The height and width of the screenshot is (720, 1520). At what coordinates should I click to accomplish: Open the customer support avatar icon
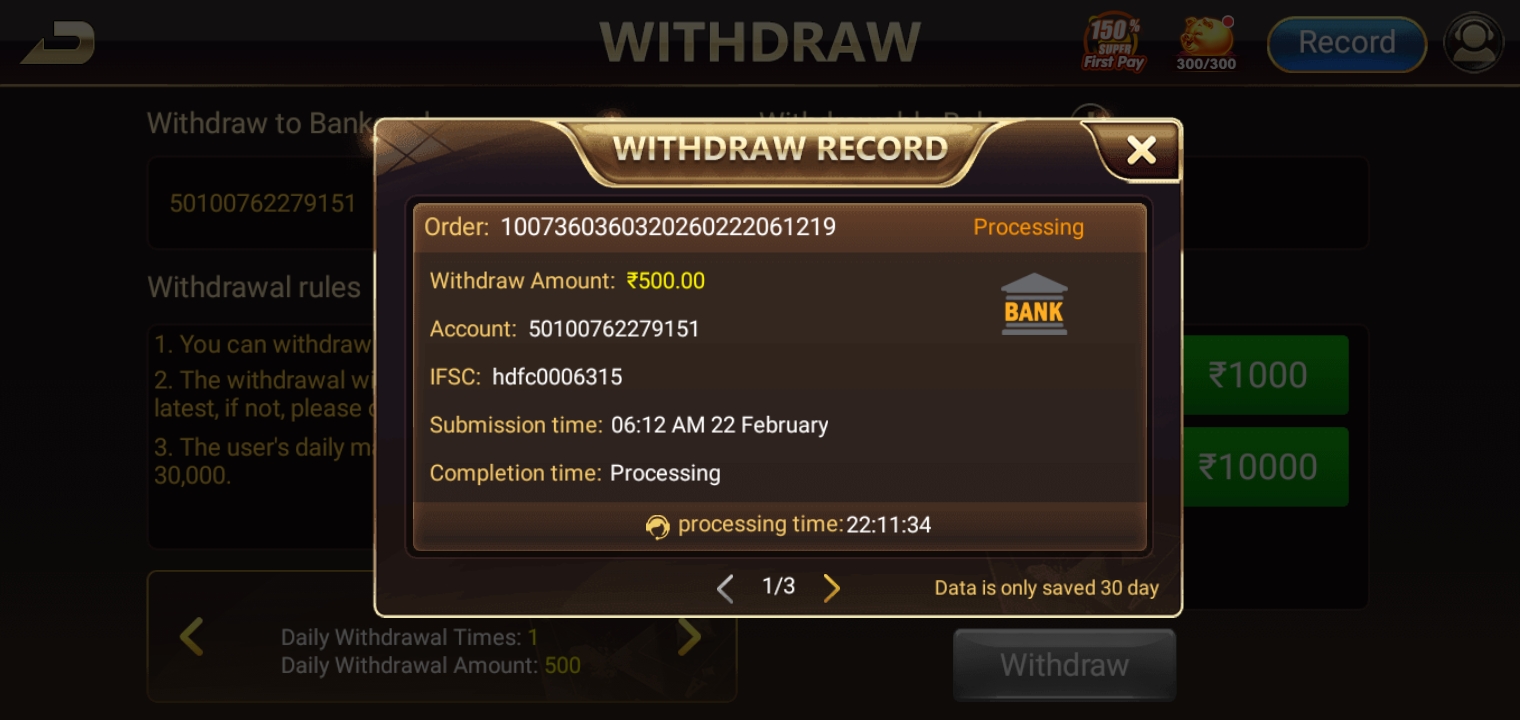[1473, 43]
